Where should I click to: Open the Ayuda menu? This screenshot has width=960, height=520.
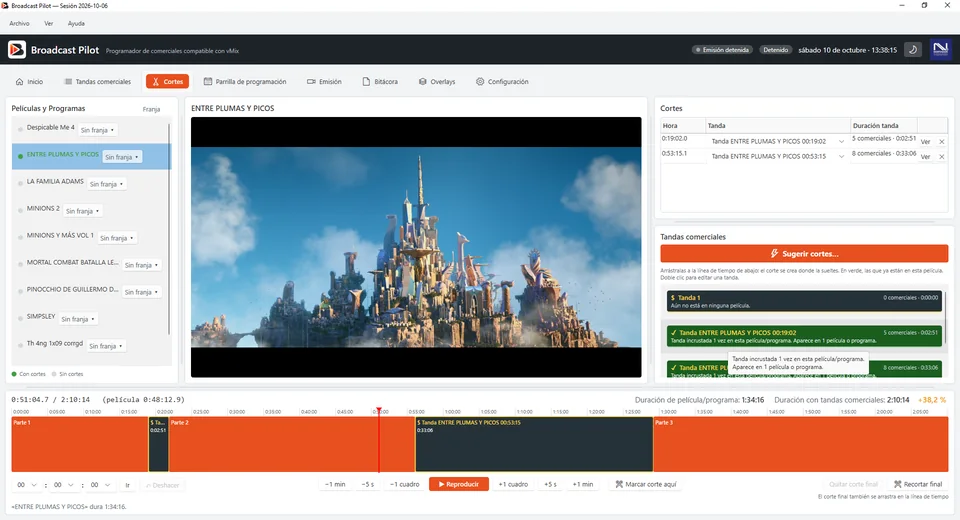click(76, 23)
